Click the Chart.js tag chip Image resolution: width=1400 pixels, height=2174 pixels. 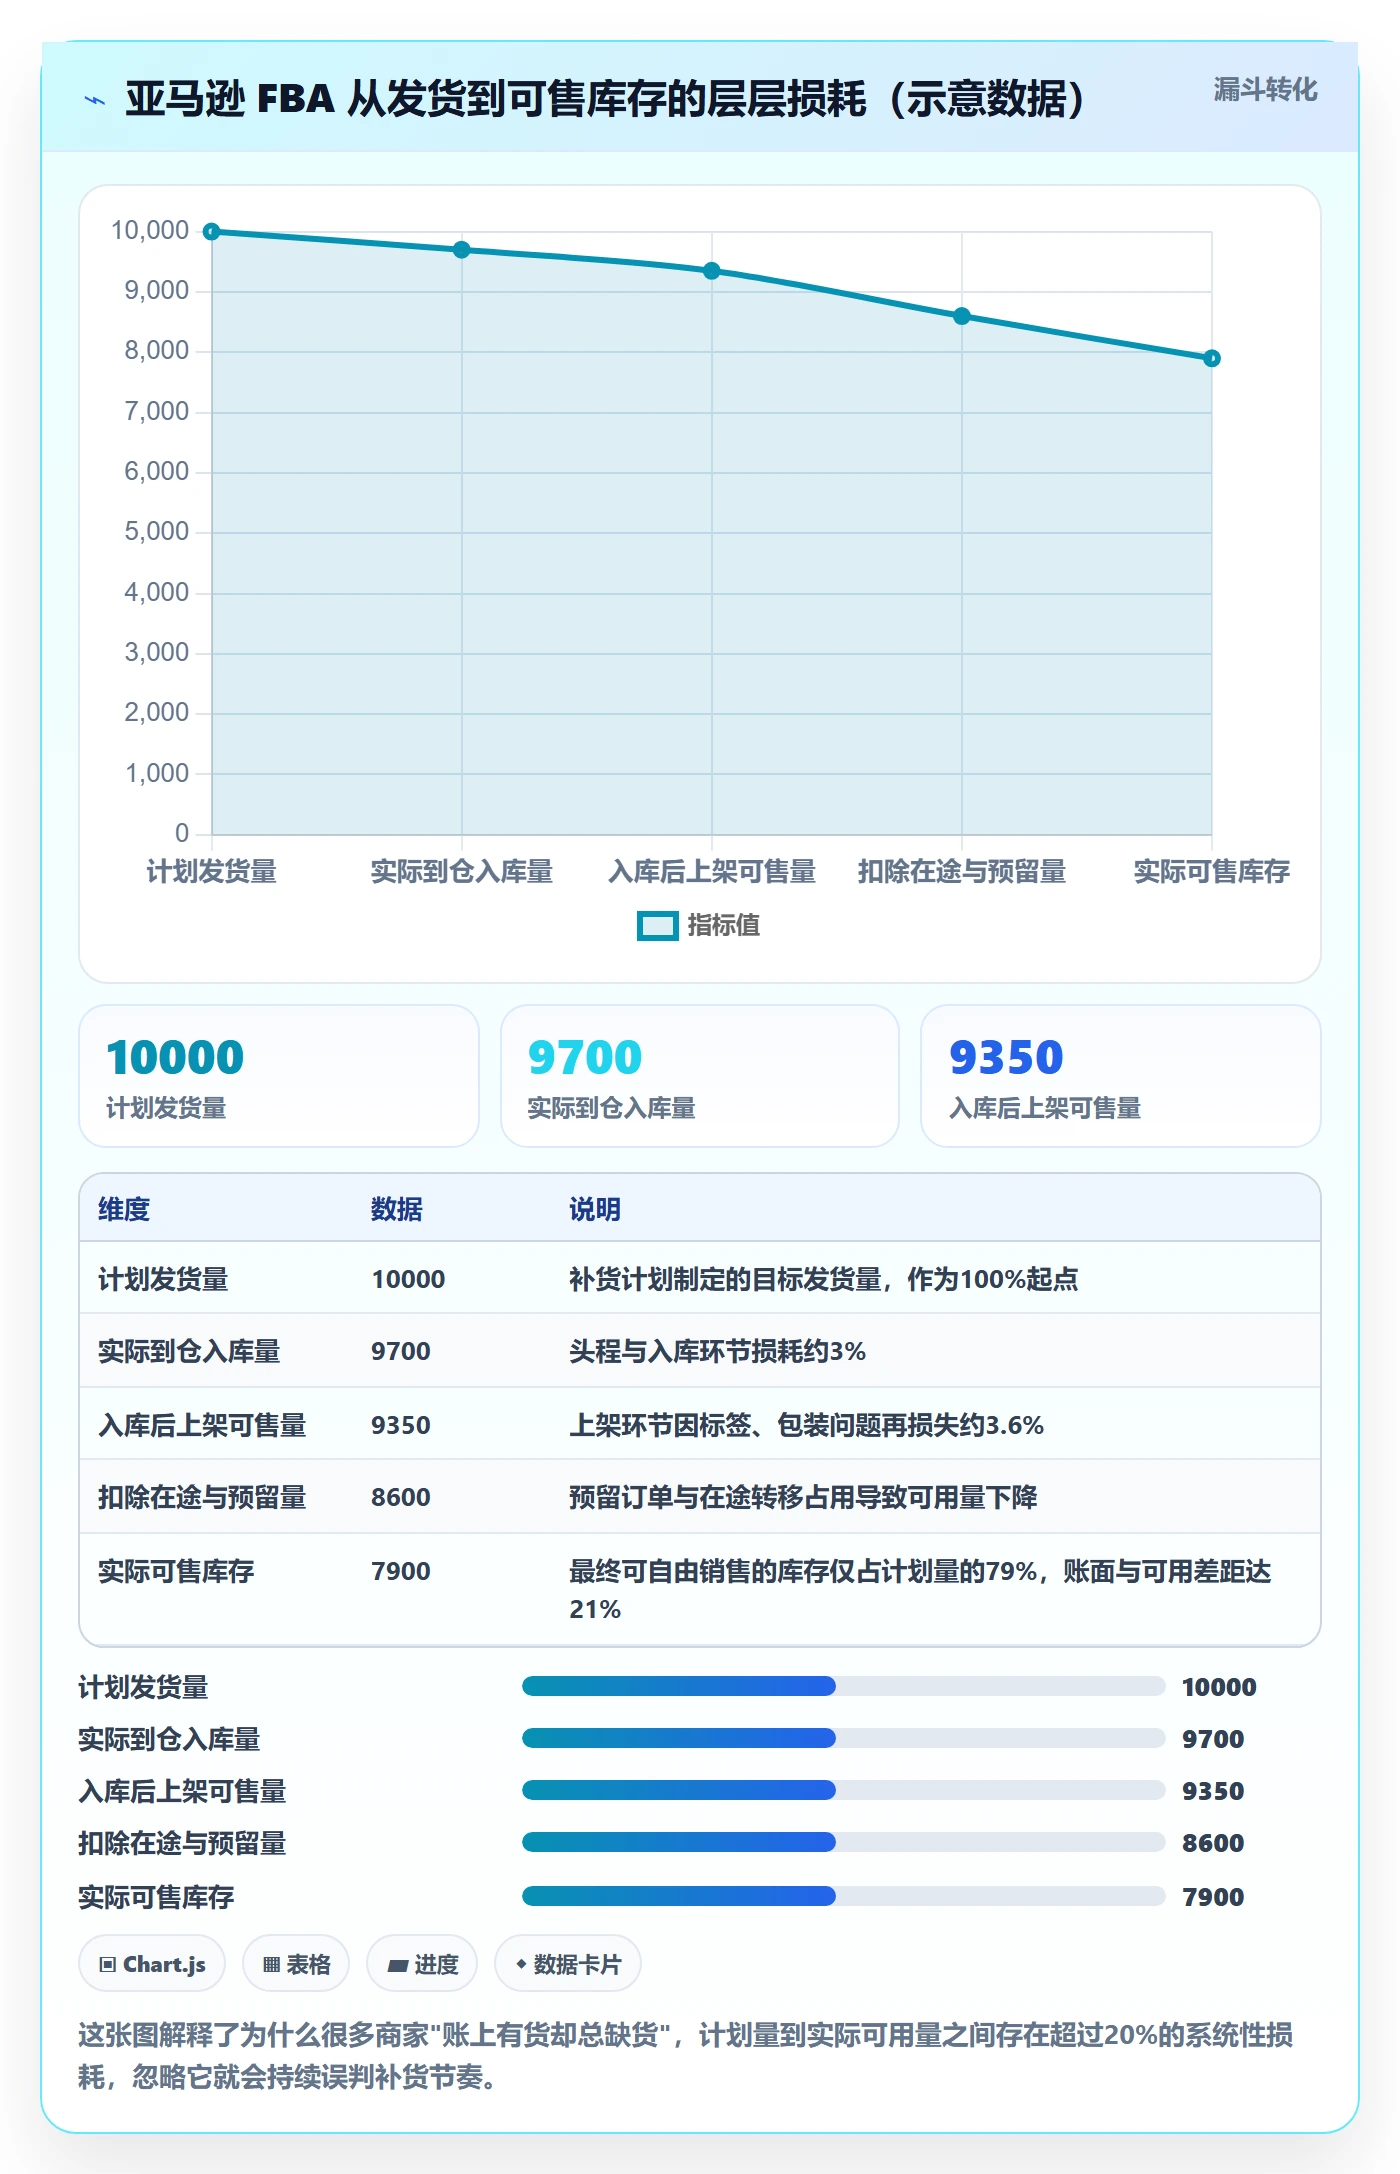[x=152, y=1964]
